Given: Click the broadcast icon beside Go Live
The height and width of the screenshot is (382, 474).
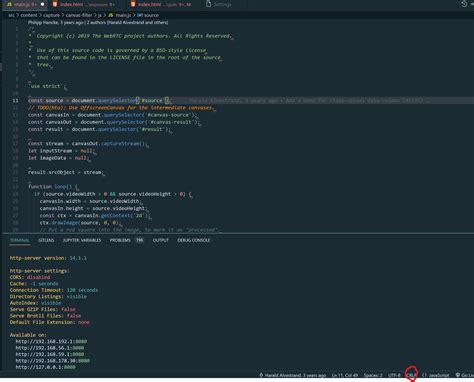Looking at the screenshot, I should tap(457, 375).
